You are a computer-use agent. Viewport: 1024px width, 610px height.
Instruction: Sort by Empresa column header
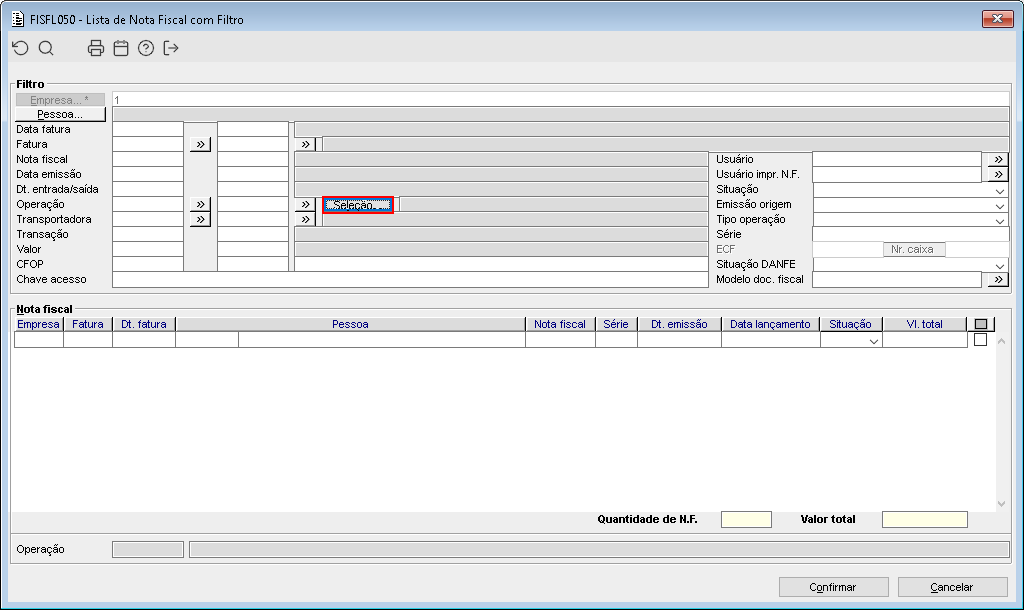(x=39, y=324)
